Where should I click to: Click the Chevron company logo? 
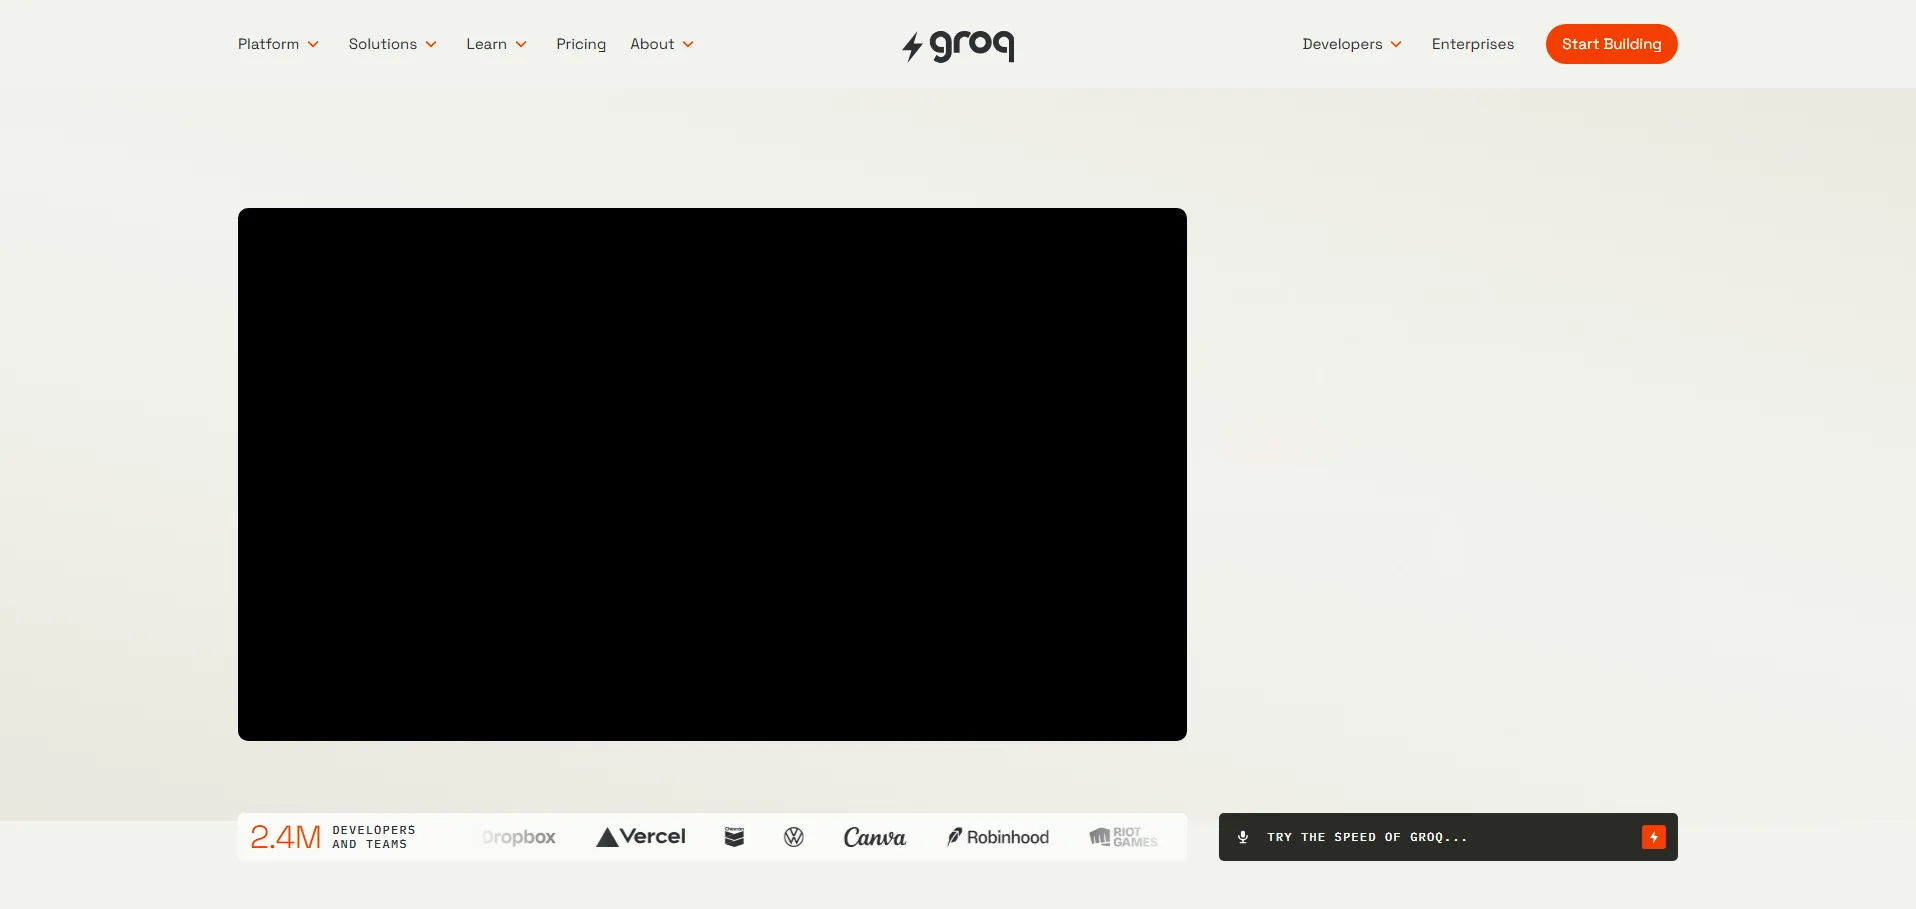[x=734, y=837]
